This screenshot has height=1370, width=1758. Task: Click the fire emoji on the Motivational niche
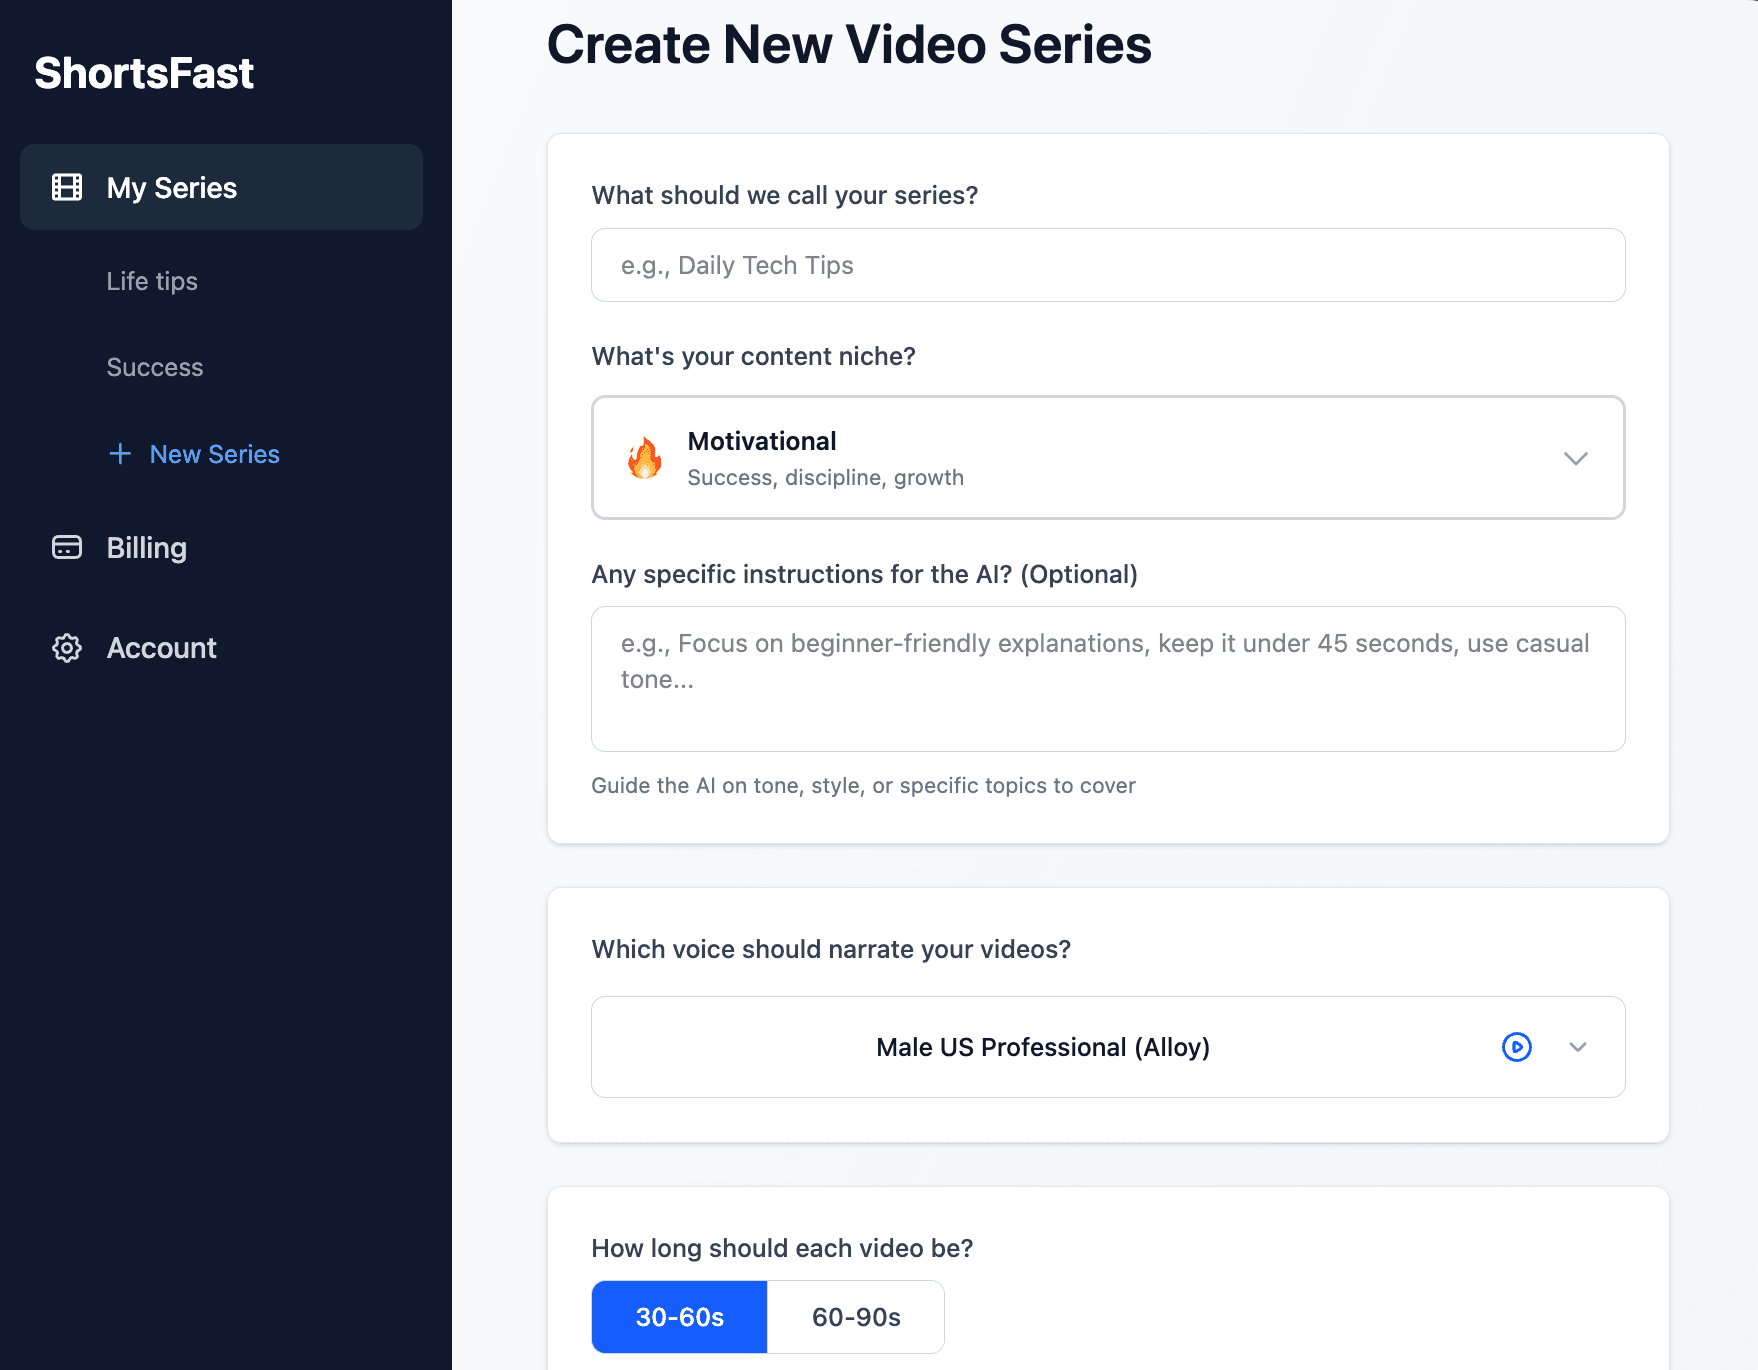click(645, 458)
